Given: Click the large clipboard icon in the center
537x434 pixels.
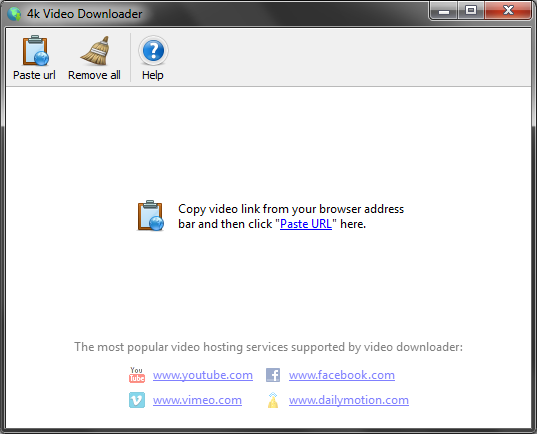Looking at the screenshot, I should pos(150,215).
